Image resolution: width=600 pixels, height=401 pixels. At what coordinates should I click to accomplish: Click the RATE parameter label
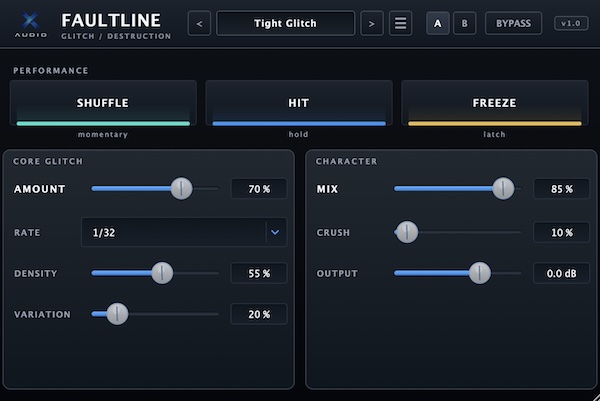point(27,233)
